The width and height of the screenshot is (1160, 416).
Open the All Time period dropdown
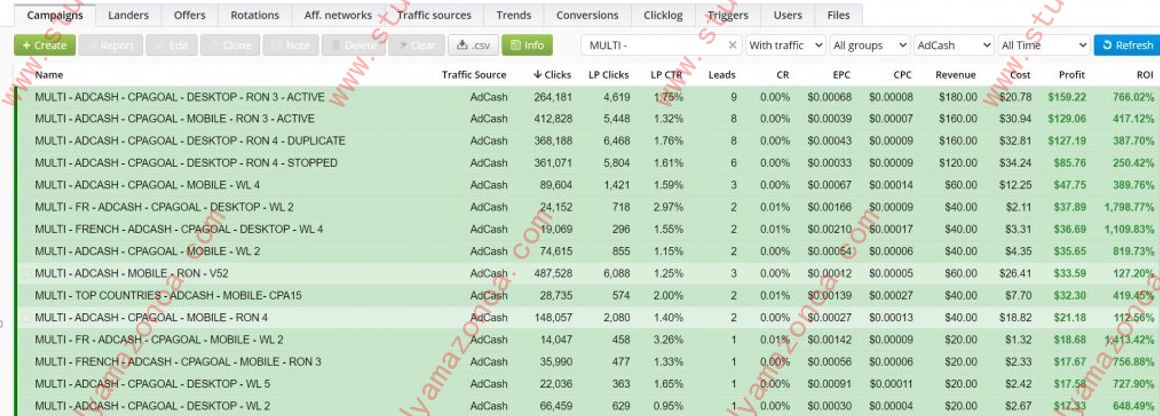click(1043, 45)
